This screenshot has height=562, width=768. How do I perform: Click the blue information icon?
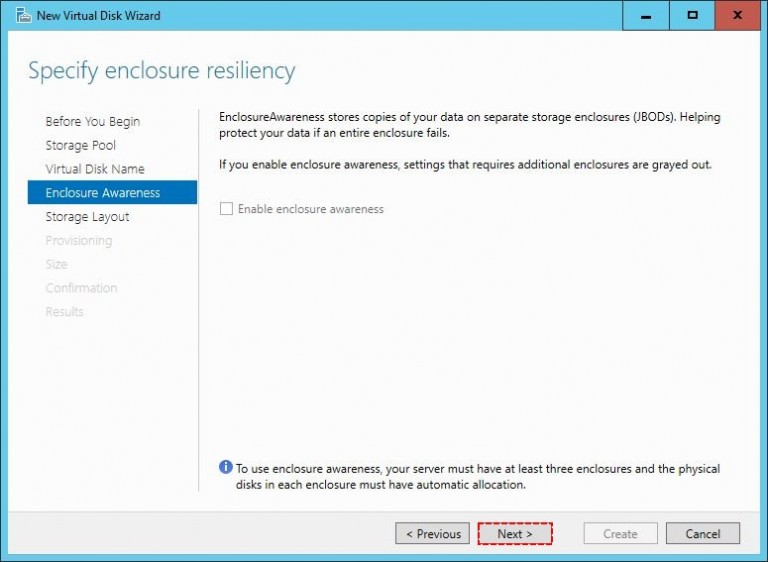[x=226, y=468]
